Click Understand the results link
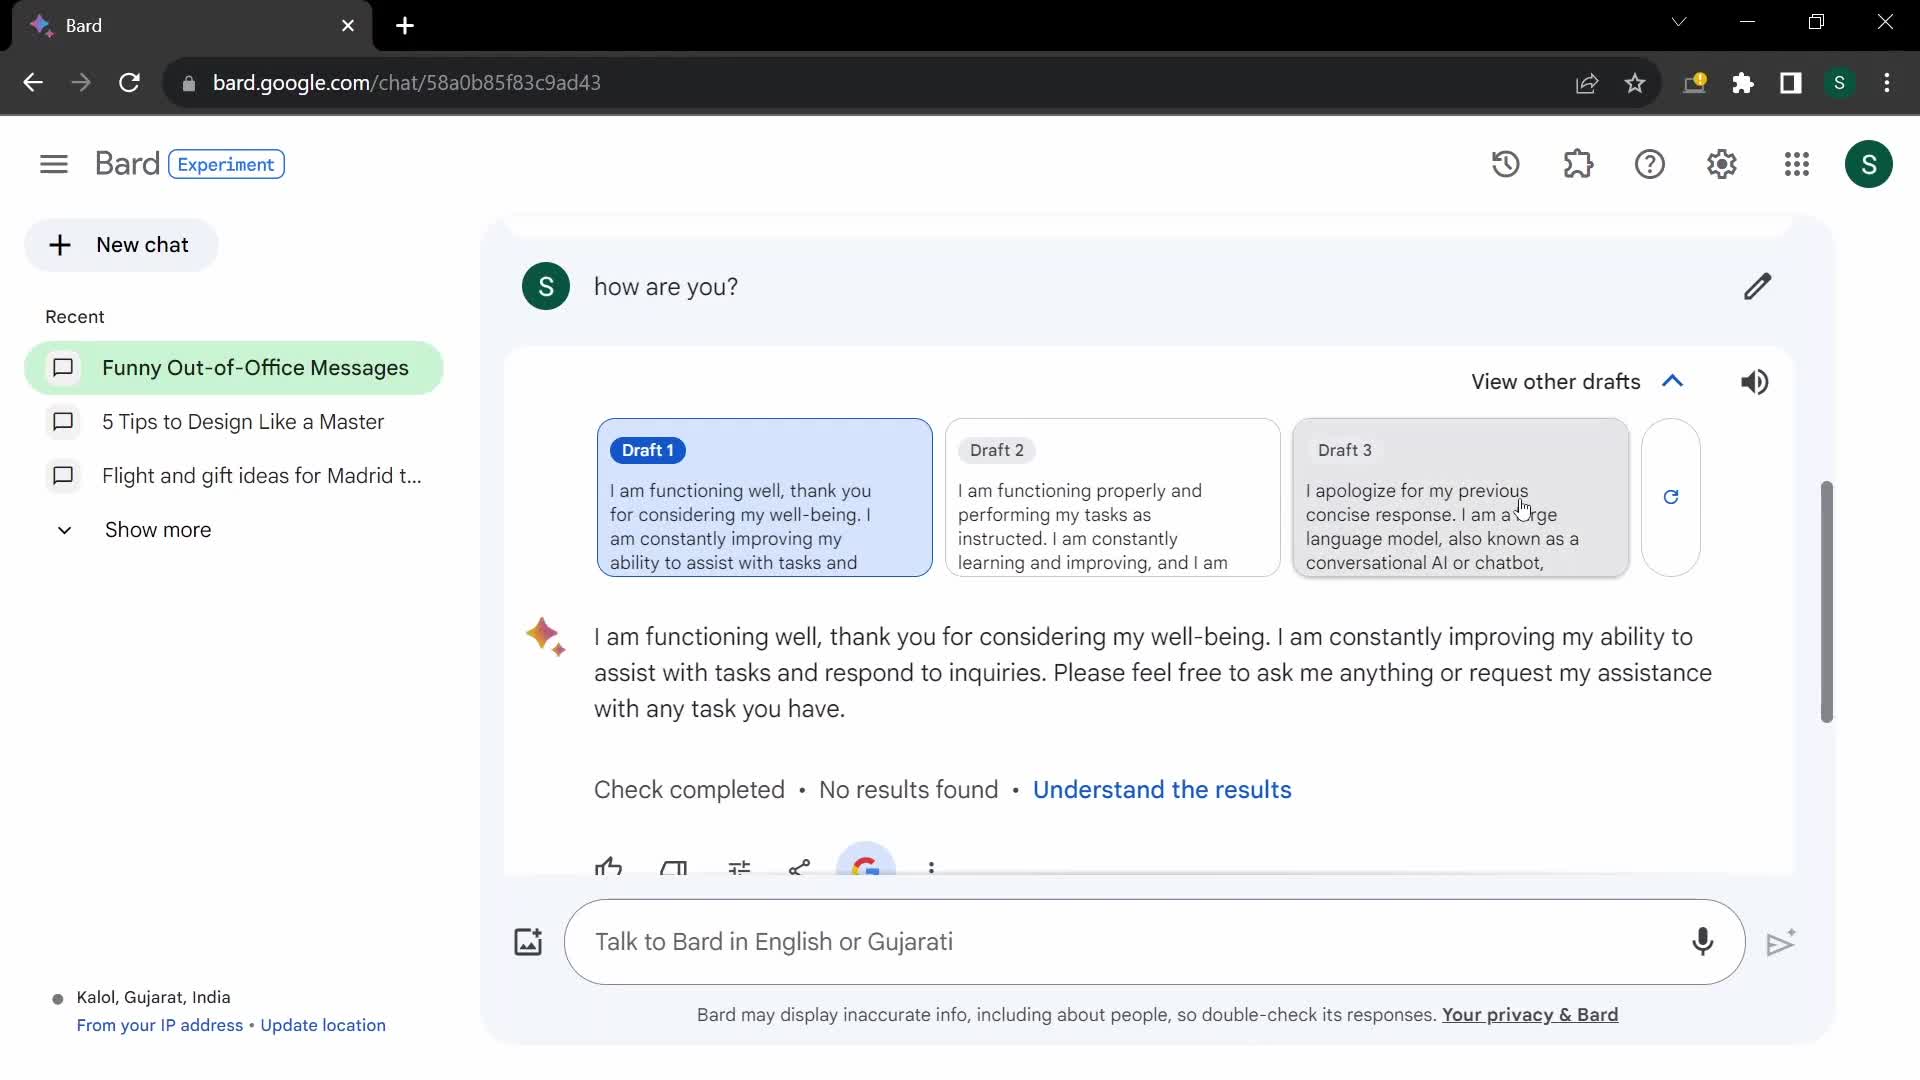This screenshot has width=1920, height=1080. [1162, 789]
